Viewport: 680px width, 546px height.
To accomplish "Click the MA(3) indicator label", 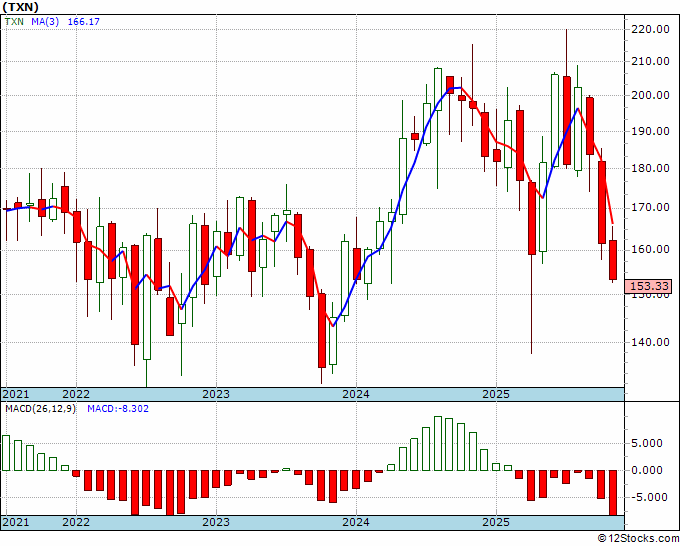I will (45, 21).
